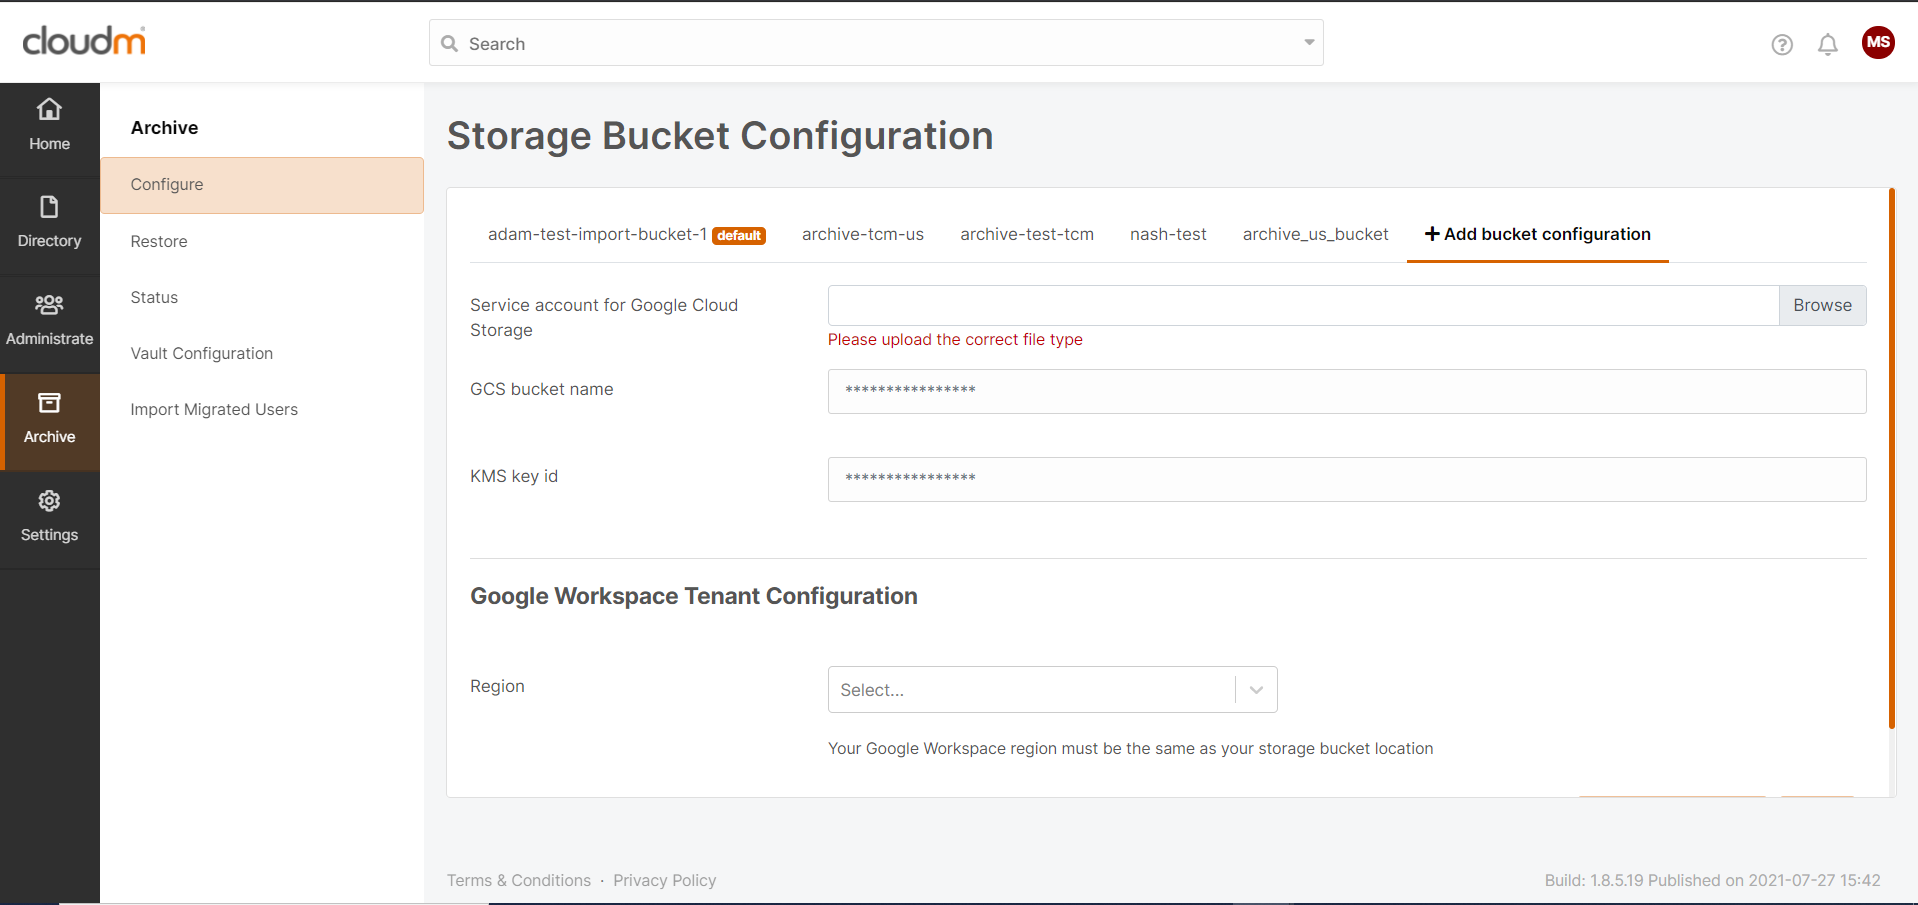This screenshot has width=1918, height=905.
Task: Switch to archive-test-tcm tab
Action: click(1027, 234)
